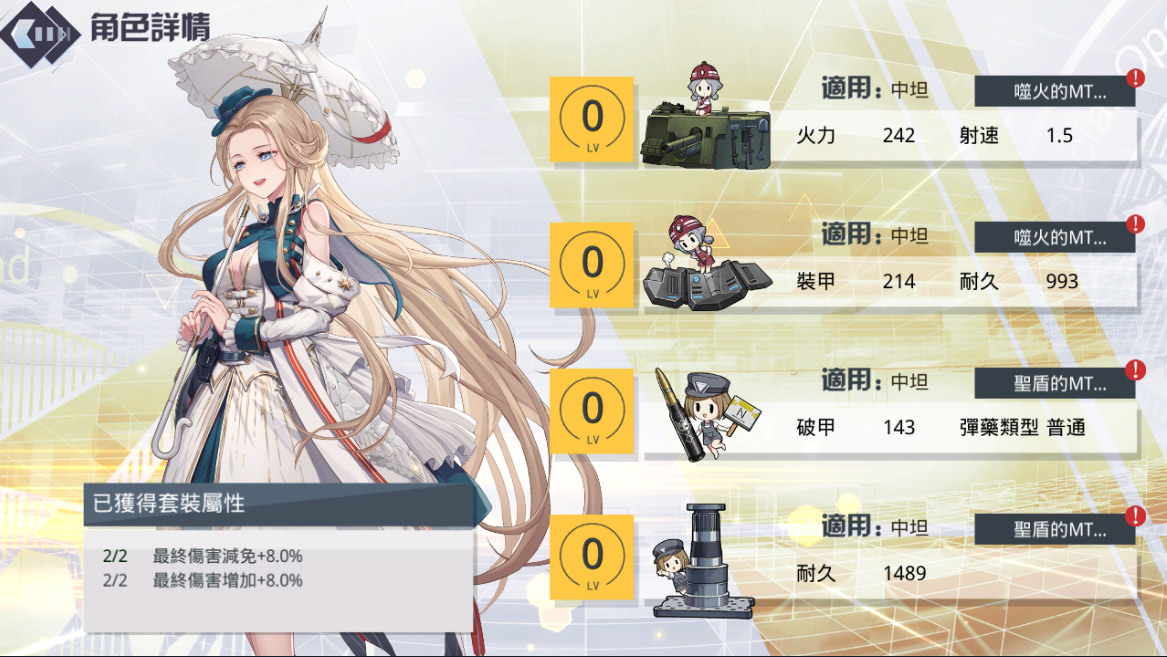The height and width of the screenshot is (657, 1167).
Task: Tap the level 0 badge of 火力 equipment
Action: [592, 119]
